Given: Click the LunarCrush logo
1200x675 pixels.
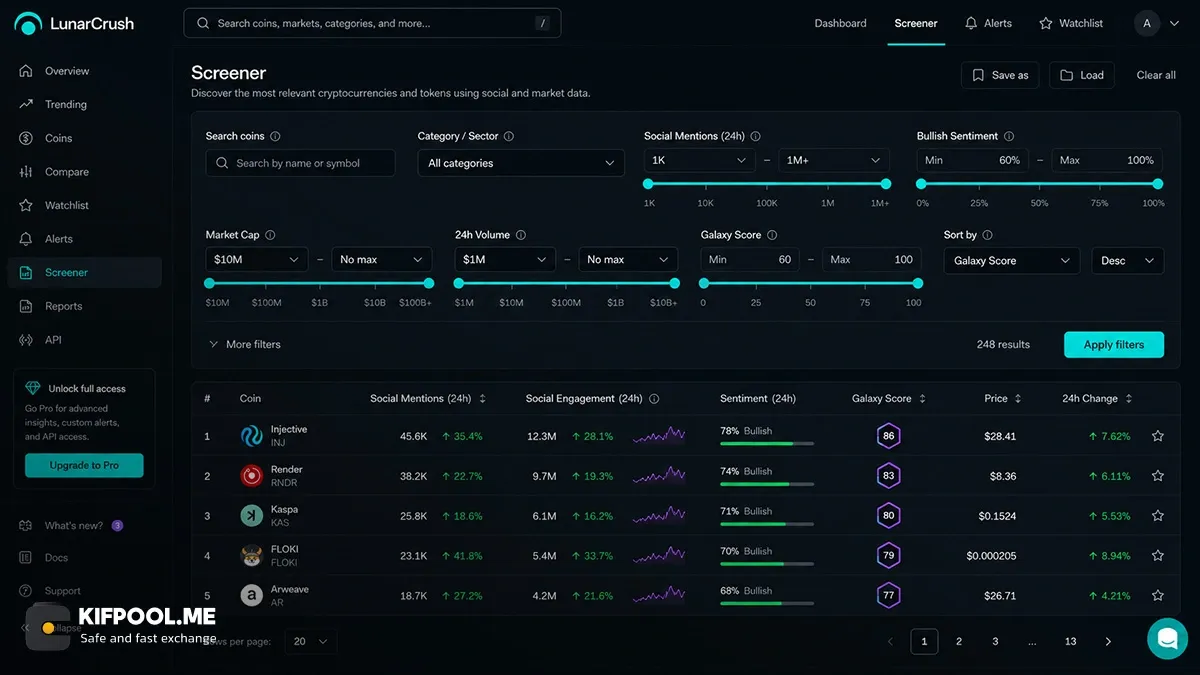Looking at the screenshot, I should 74,23.
